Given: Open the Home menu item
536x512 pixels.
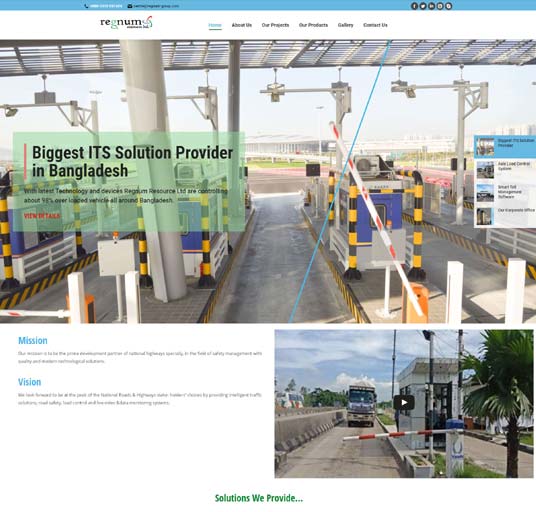Looking at the screenshot, I should (215, 25).
